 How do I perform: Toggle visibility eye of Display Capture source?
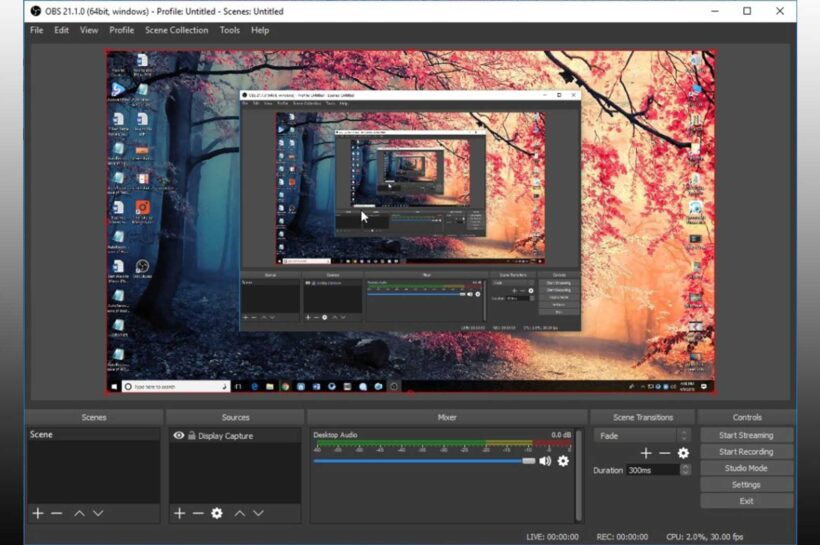tap(179, 435)
